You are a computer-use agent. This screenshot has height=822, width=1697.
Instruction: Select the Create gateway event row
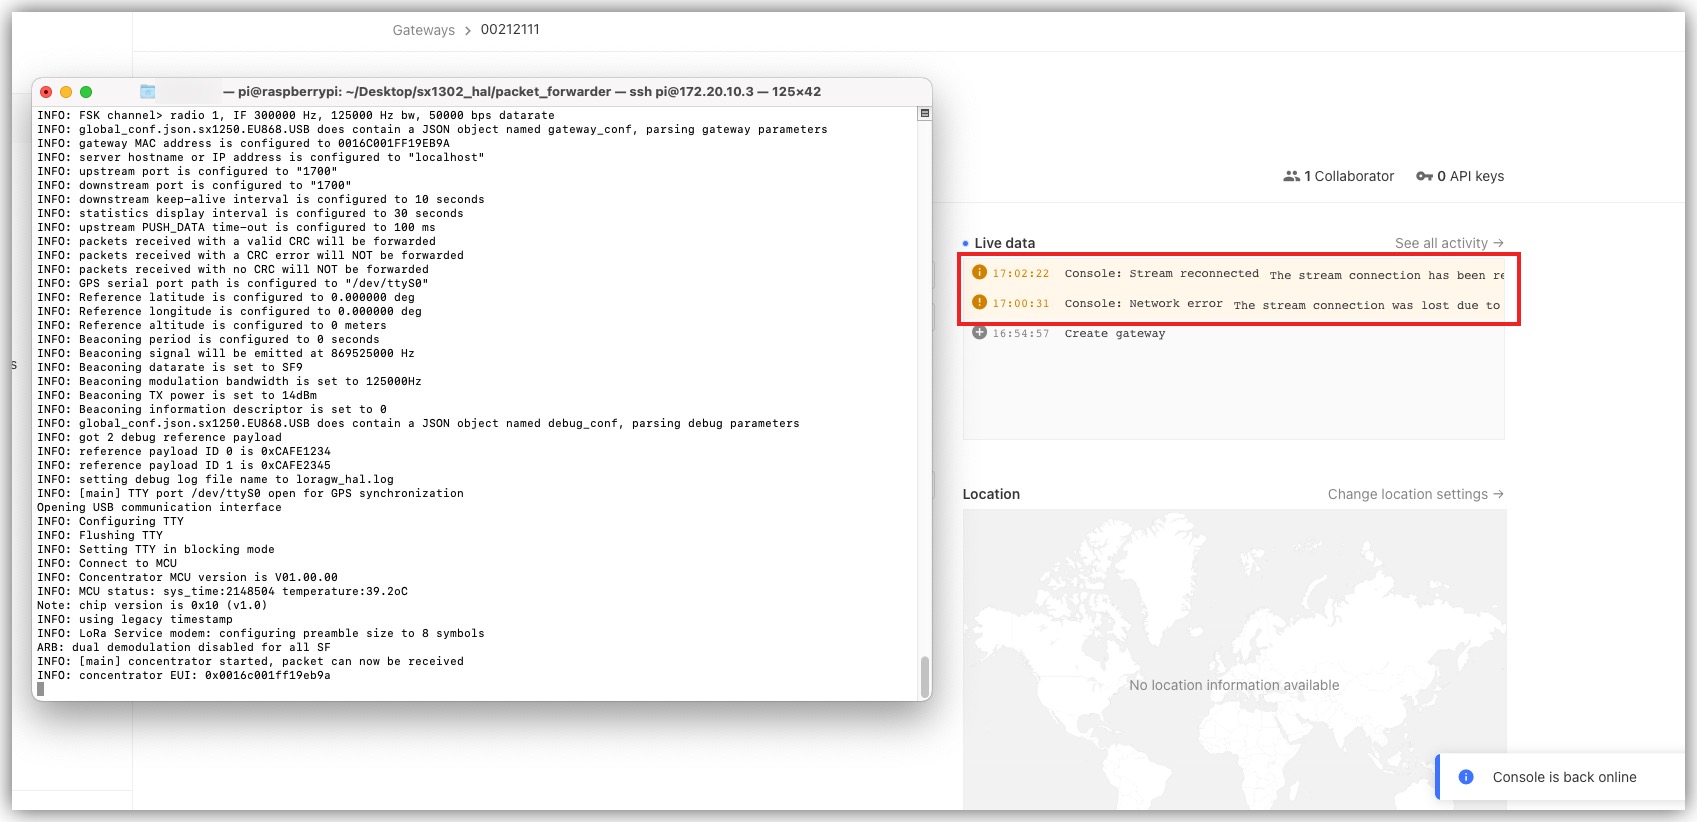click(1234, 333)
